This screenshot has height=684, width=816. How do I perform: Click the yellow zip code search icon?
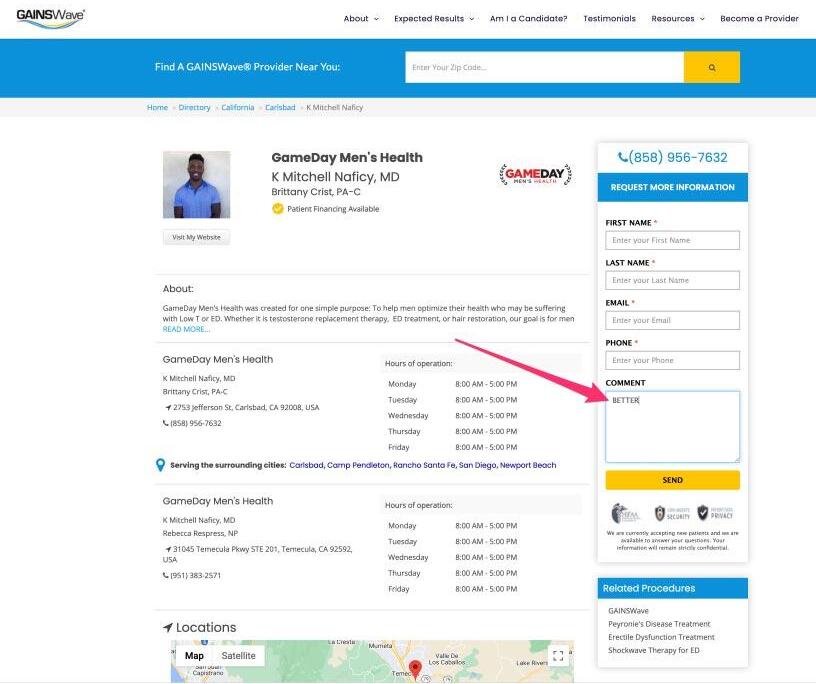(711, 67)
